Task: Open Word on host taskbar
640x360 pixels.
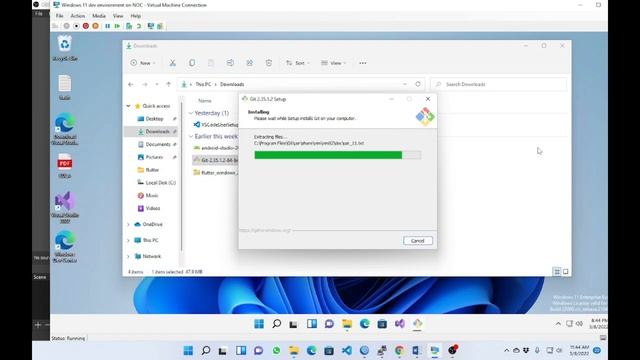Action: point(417,350)
